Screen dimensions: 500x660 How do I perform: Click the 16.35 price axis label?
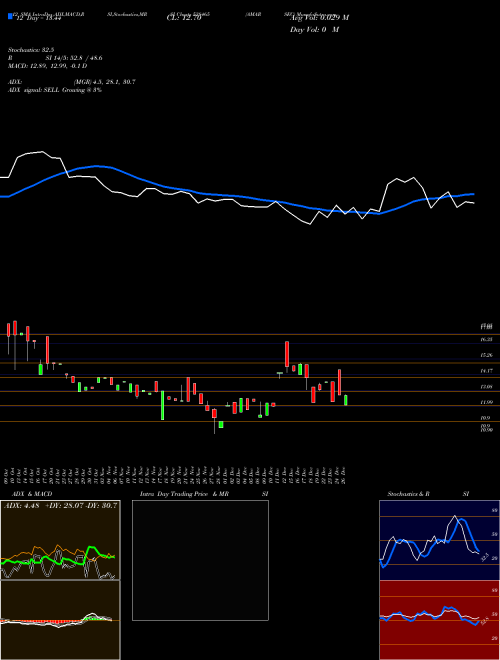(486, 339)
